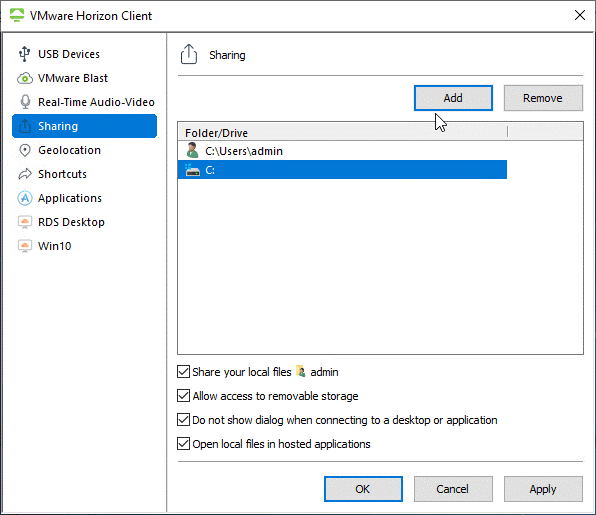Click the admin folder icon near Share local files
The height and width of the screenshot is (515, 596).
pos(301,371)
